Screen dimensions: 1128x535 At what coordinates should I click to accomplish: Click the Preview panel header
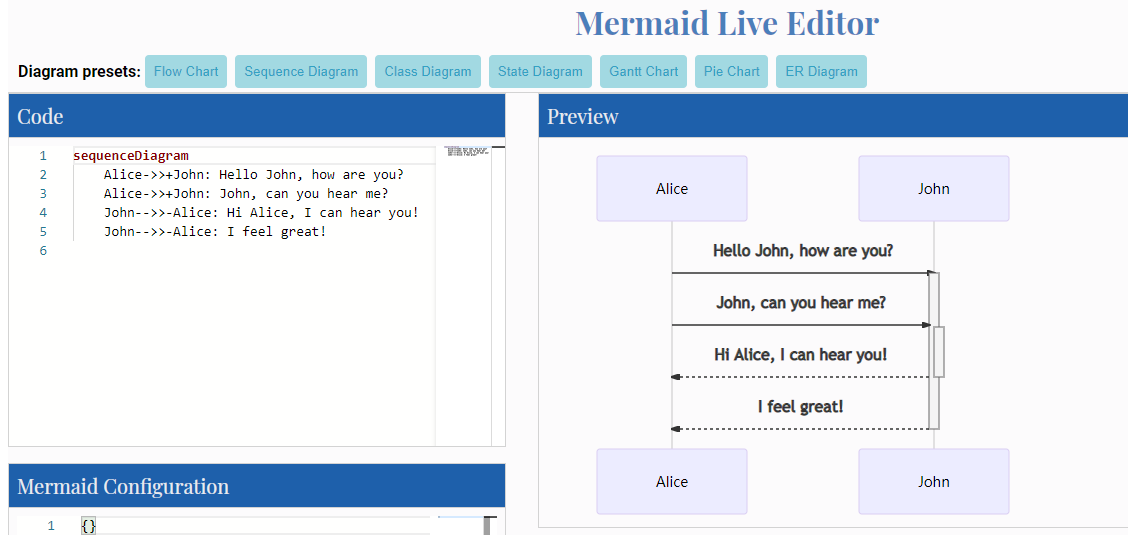click(832, 116)
